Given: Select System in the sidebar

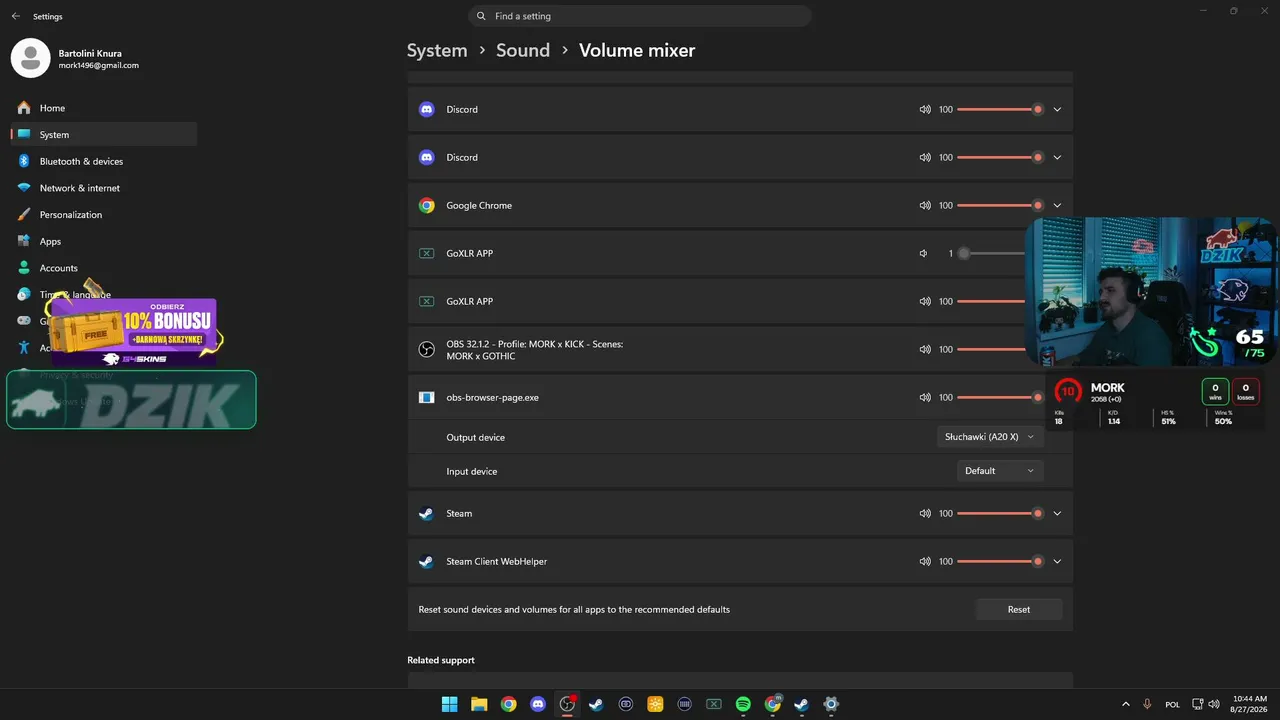Looking at the screenshot, I should click(104, 135).
